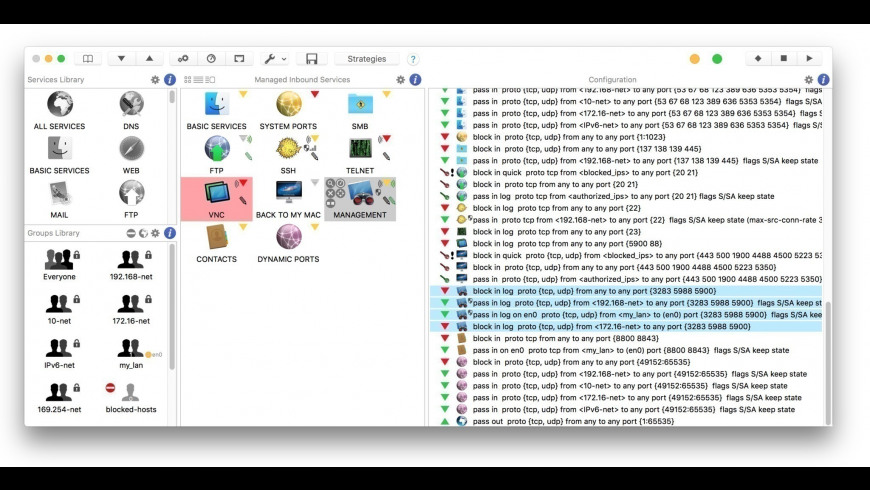Select BASIC SERVICES in Services Library
Viewport: 870px width, 490px height.
pos(59,155)
